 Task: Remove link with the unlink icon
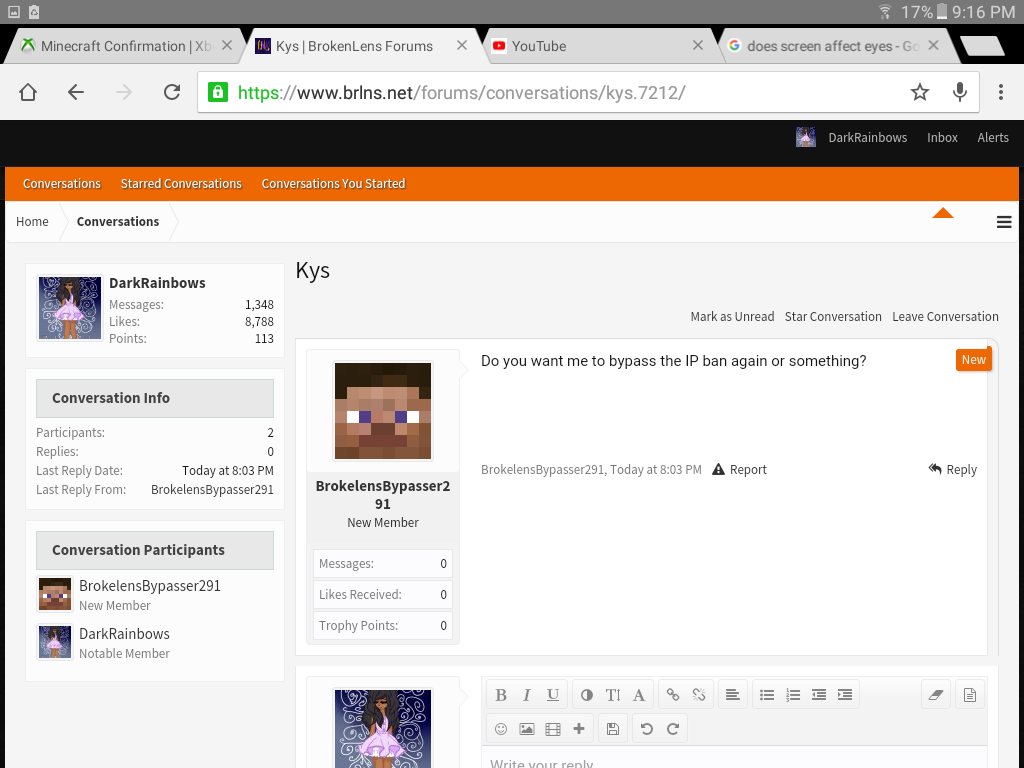pyautogui.click(x=699, y=695)
